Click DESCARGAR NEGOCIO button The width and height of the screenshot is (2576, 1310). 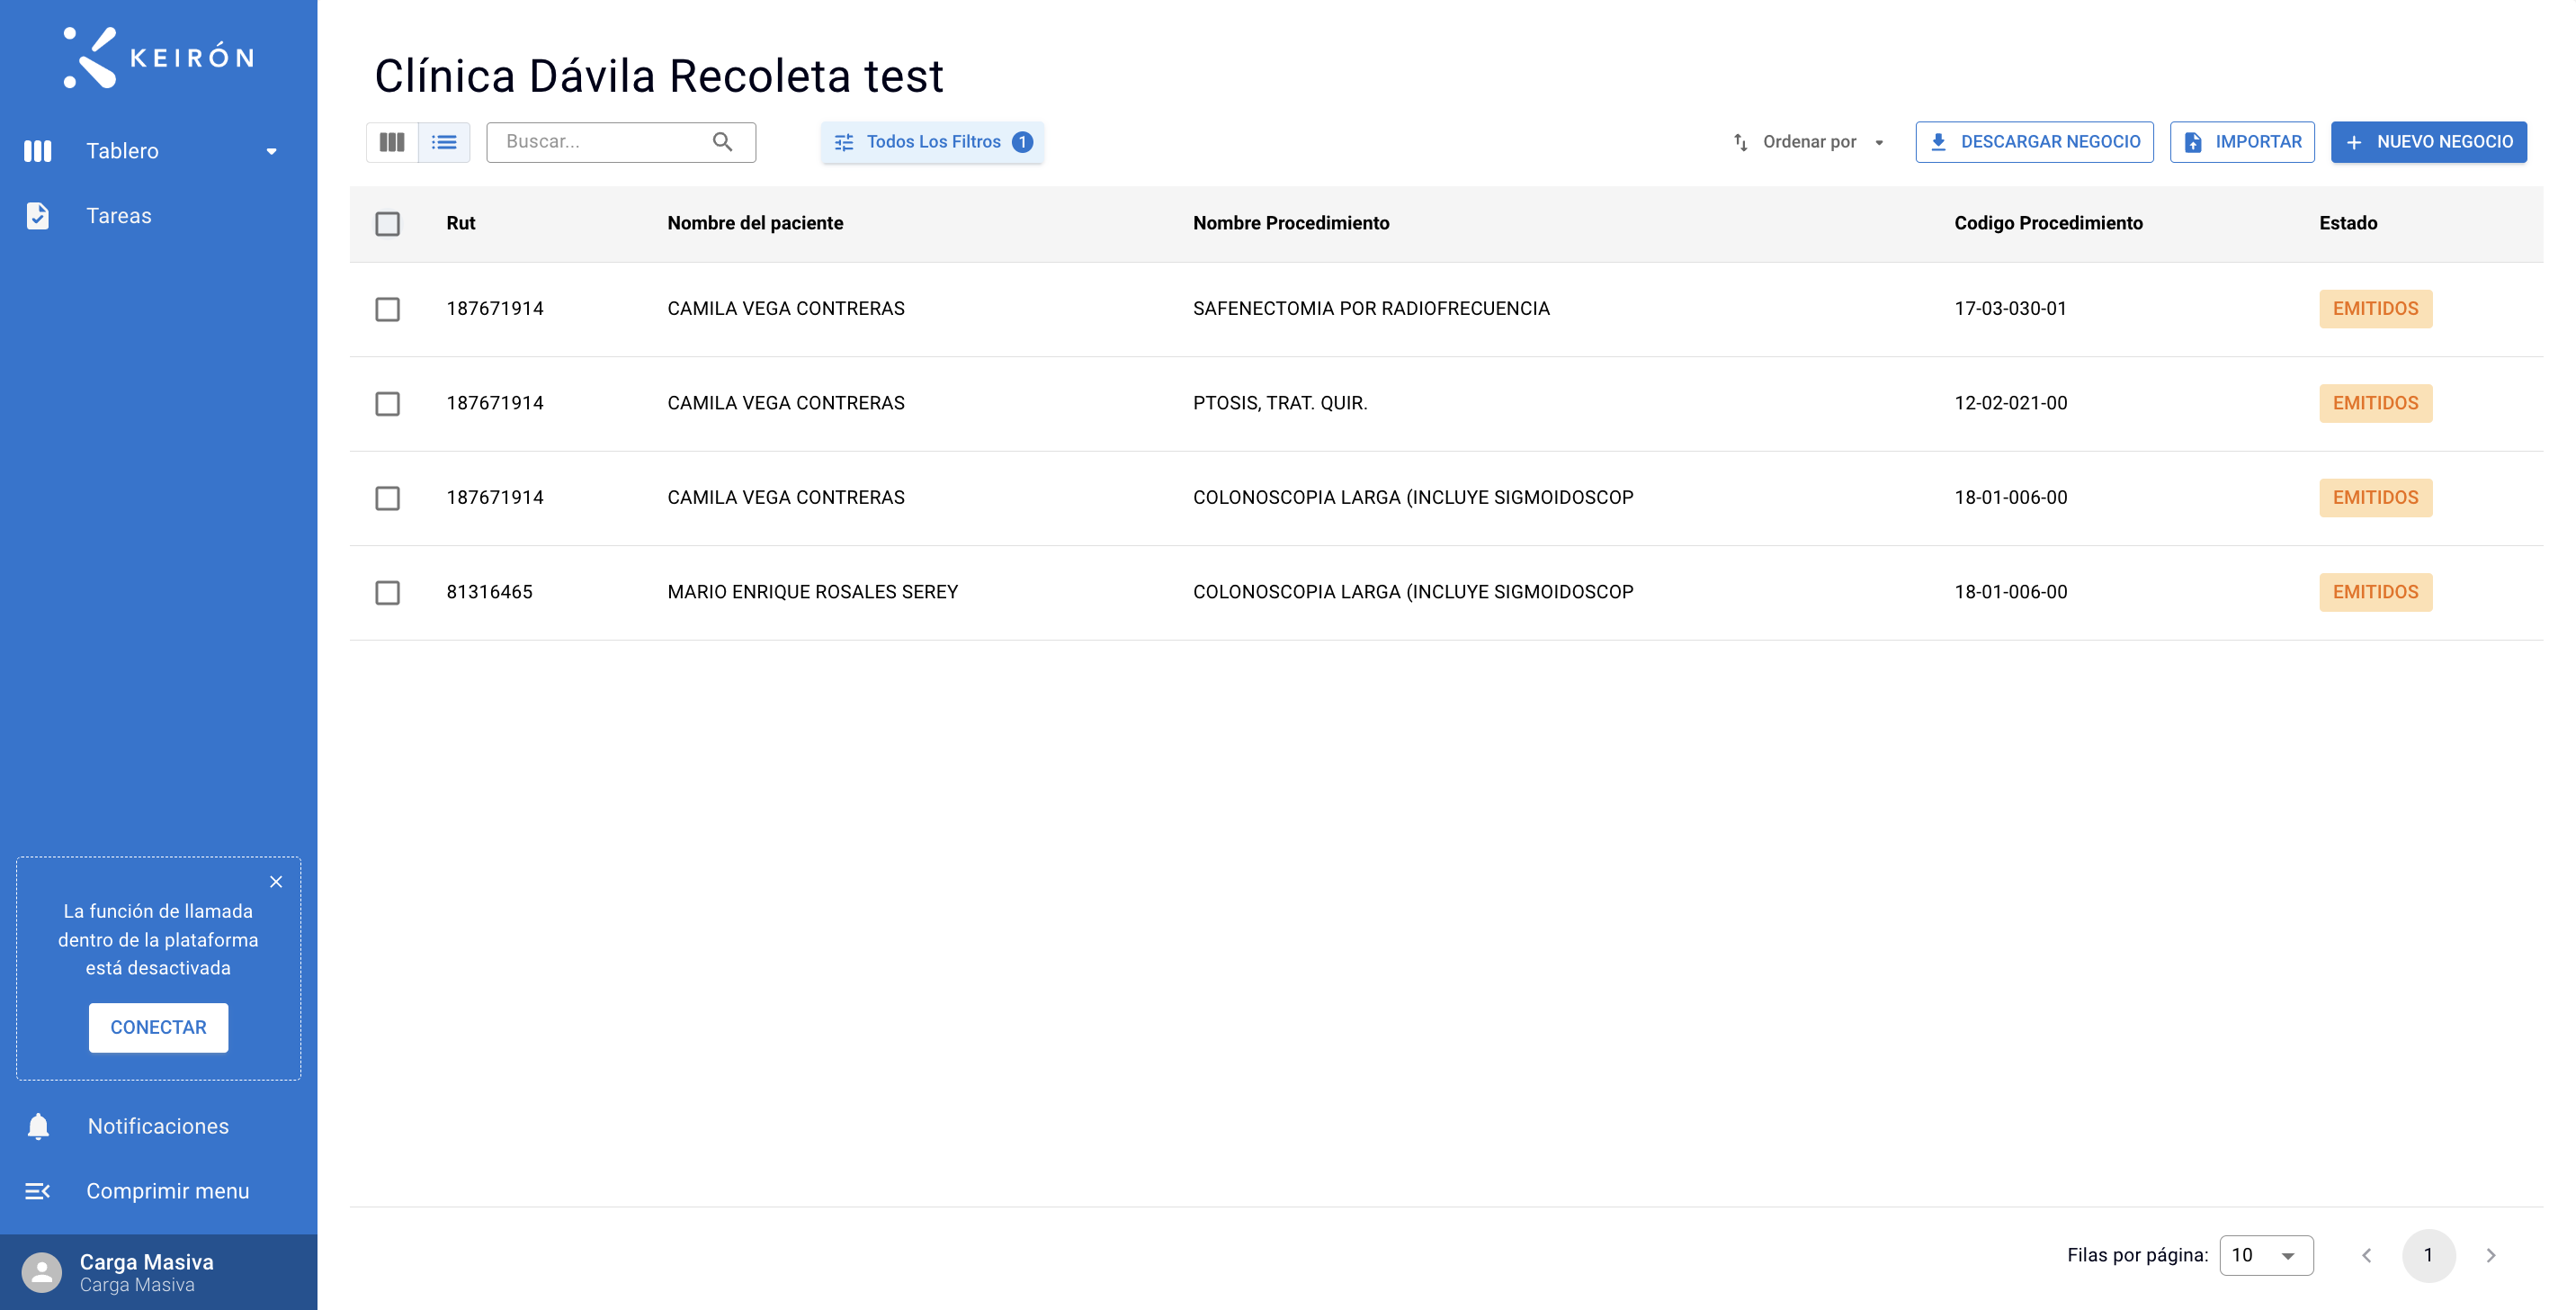click(x=2034, y=142)
